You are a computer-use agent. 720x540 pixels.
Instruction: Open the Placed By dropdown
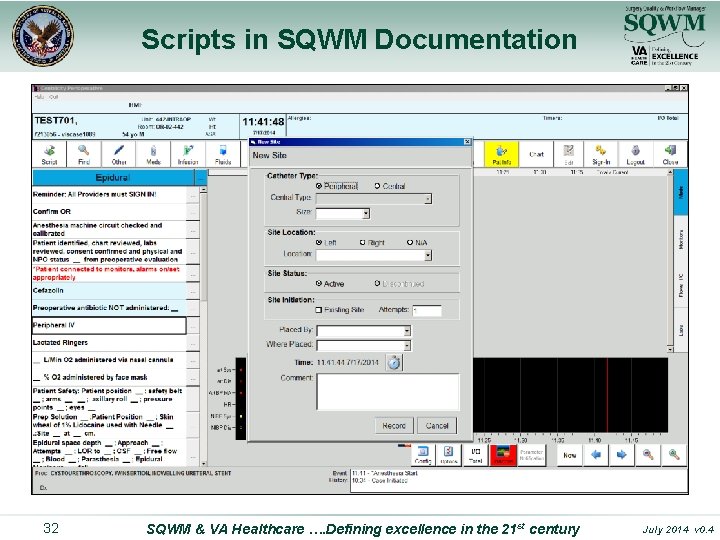[407, 331]
